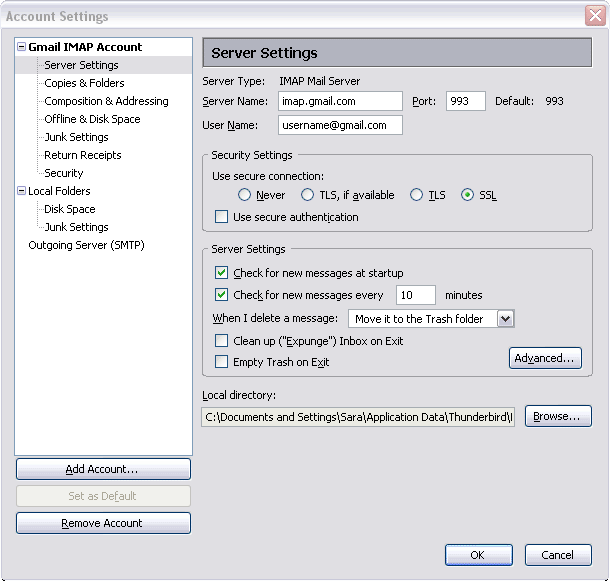This screenshot has height=581, width=610.
Task: Select Outgoing Server (SMTP) in the tree
Action: (86, 245)
